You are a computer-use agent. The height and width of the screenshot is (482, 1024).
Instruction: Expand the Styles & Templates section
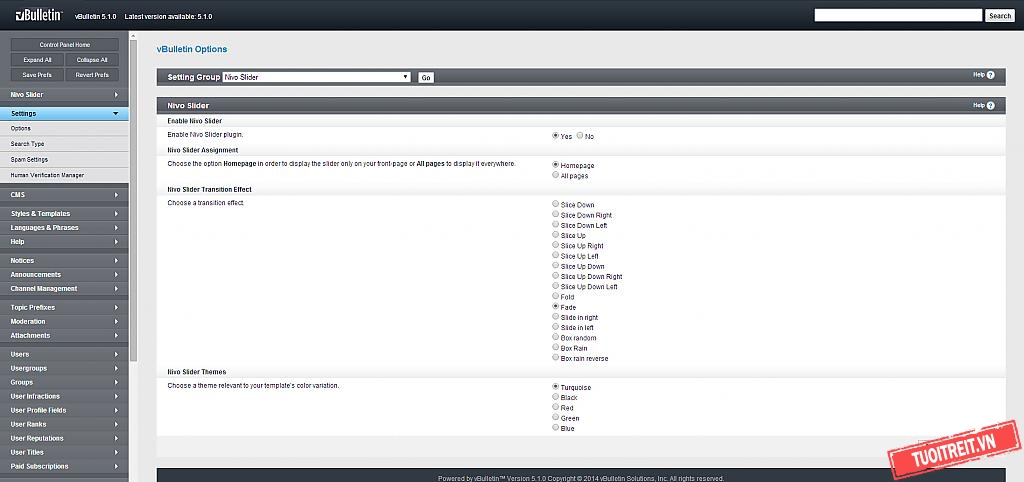tap(116, 213)
